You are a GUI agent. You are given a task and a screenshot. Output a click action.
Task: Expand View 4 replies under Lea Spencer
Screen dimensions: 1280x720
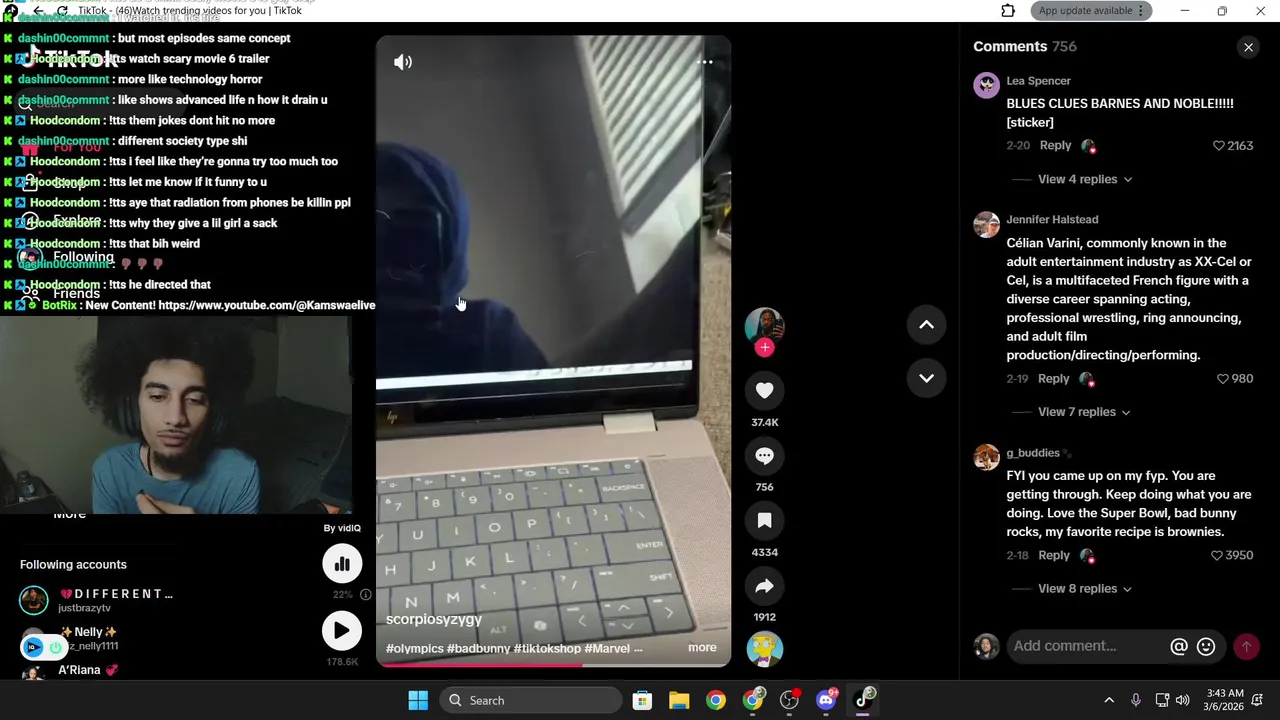(1085, 179)
